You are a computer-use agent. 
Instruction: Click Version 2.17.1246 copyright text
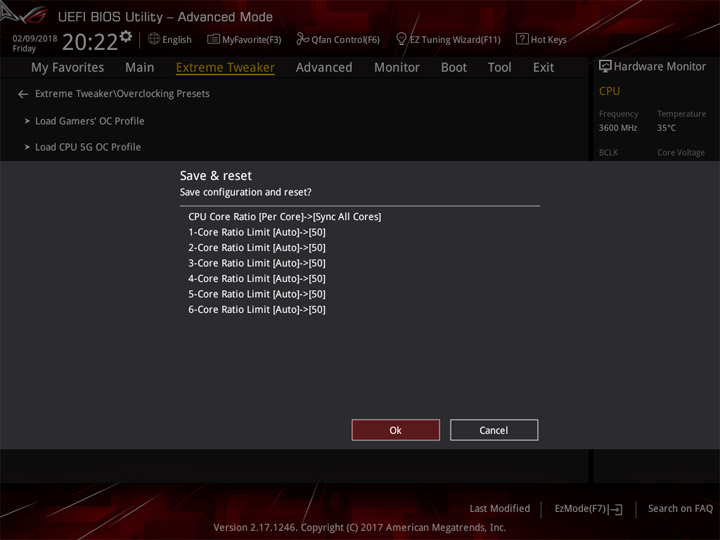click(360, 527)
